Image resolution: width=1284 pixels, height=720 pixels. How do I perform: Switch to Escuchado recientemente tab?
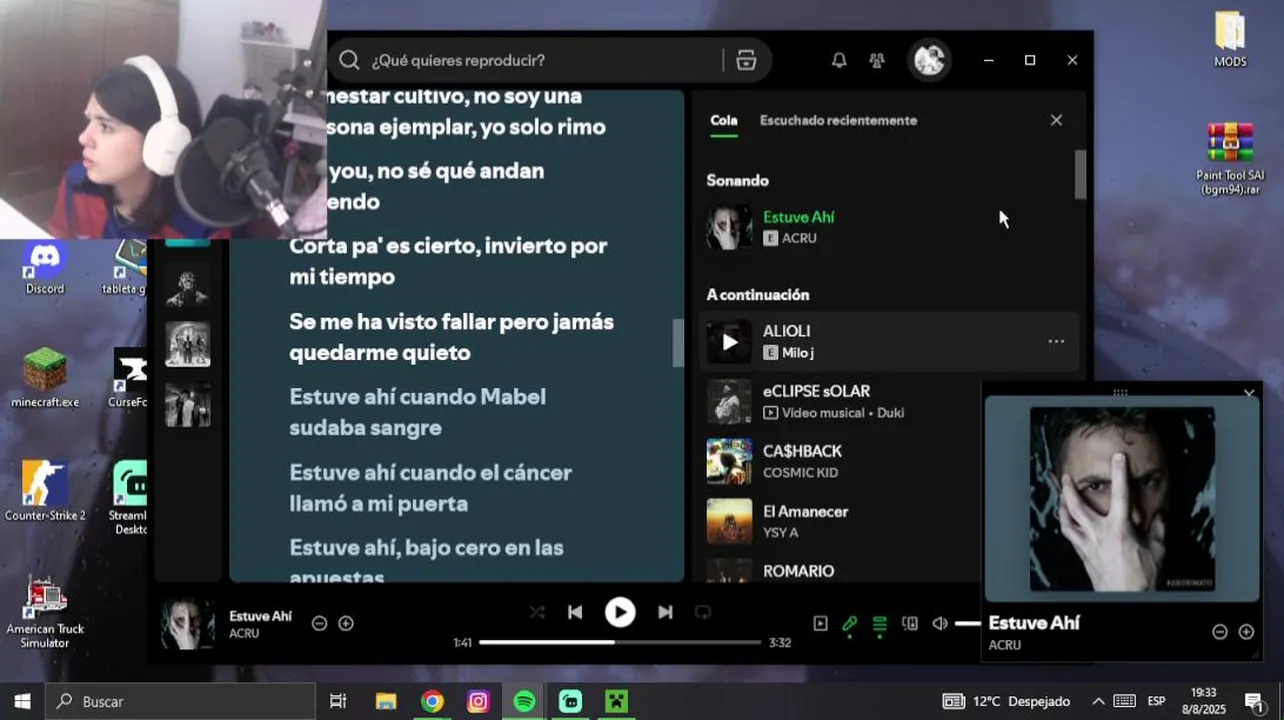click(x=838, y=120)
